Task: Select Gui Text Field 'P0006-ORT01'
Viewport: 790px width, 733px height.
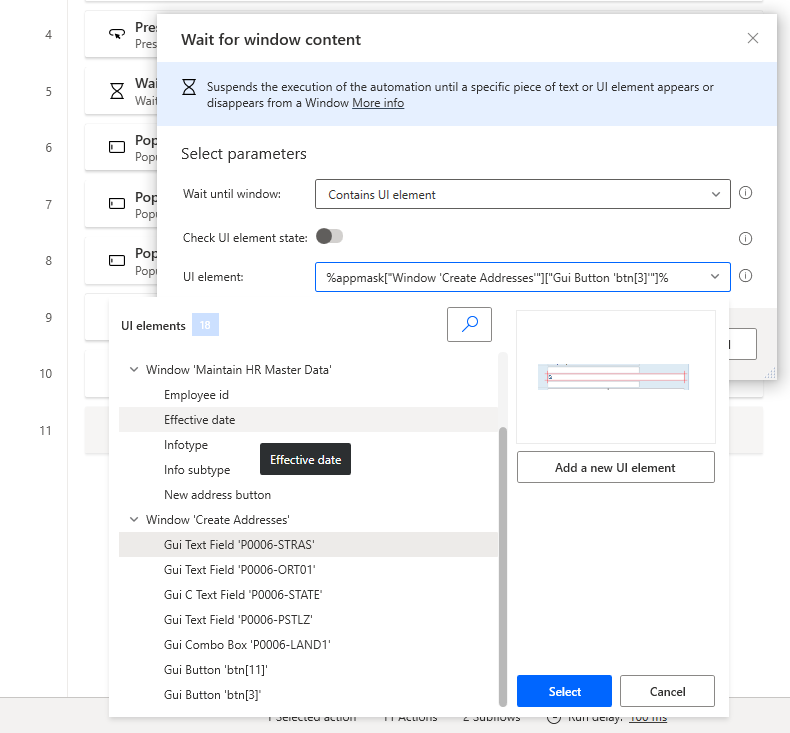Action: (x=308, y=570)
